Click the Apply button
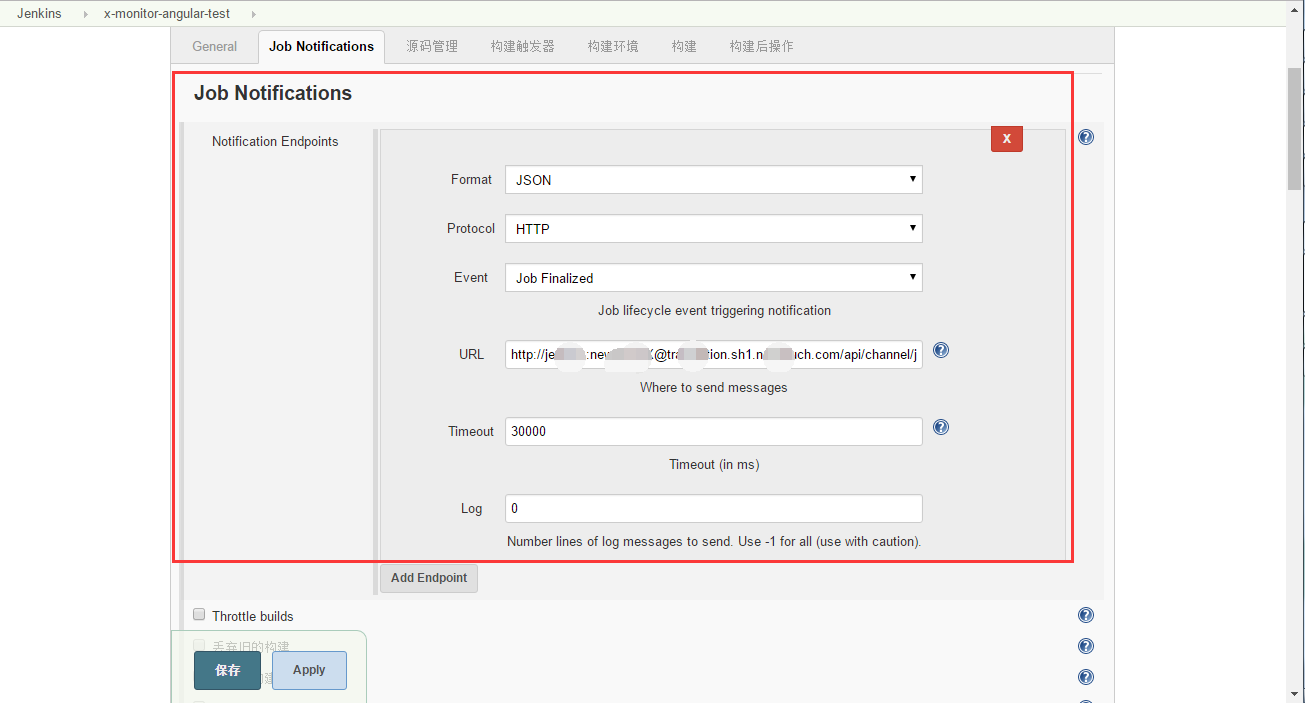This screenshot has height=703, width=1305. (x=309, y=670)
